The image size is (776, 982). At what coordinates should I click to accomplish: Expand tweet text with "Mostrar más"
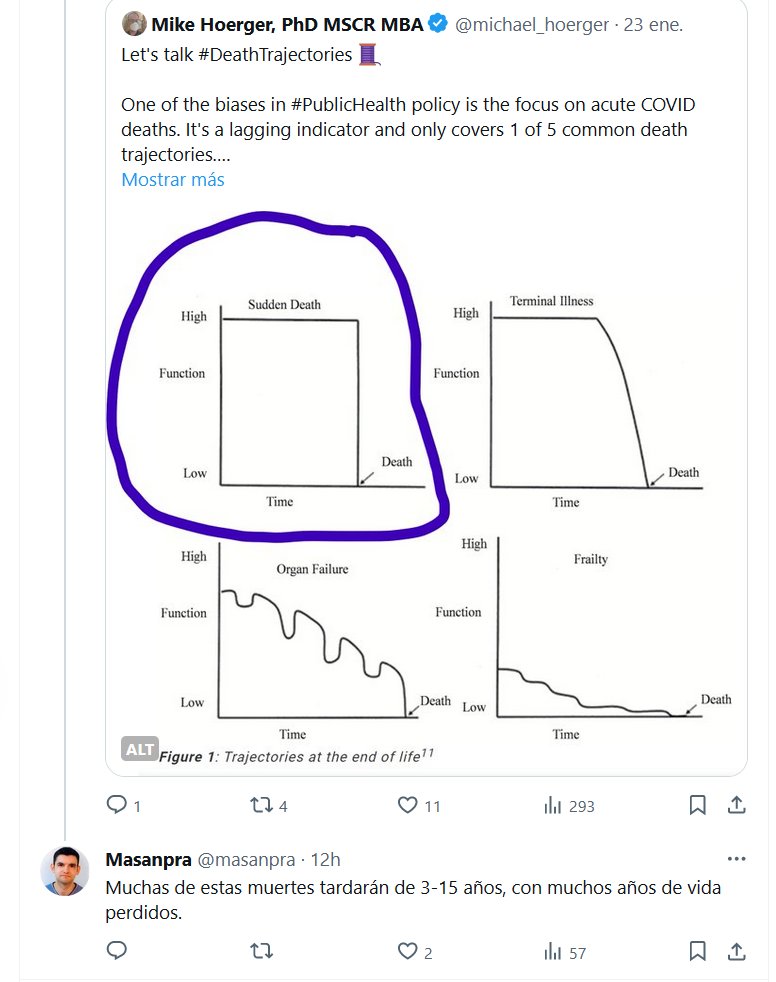click(x=173, y=180)
